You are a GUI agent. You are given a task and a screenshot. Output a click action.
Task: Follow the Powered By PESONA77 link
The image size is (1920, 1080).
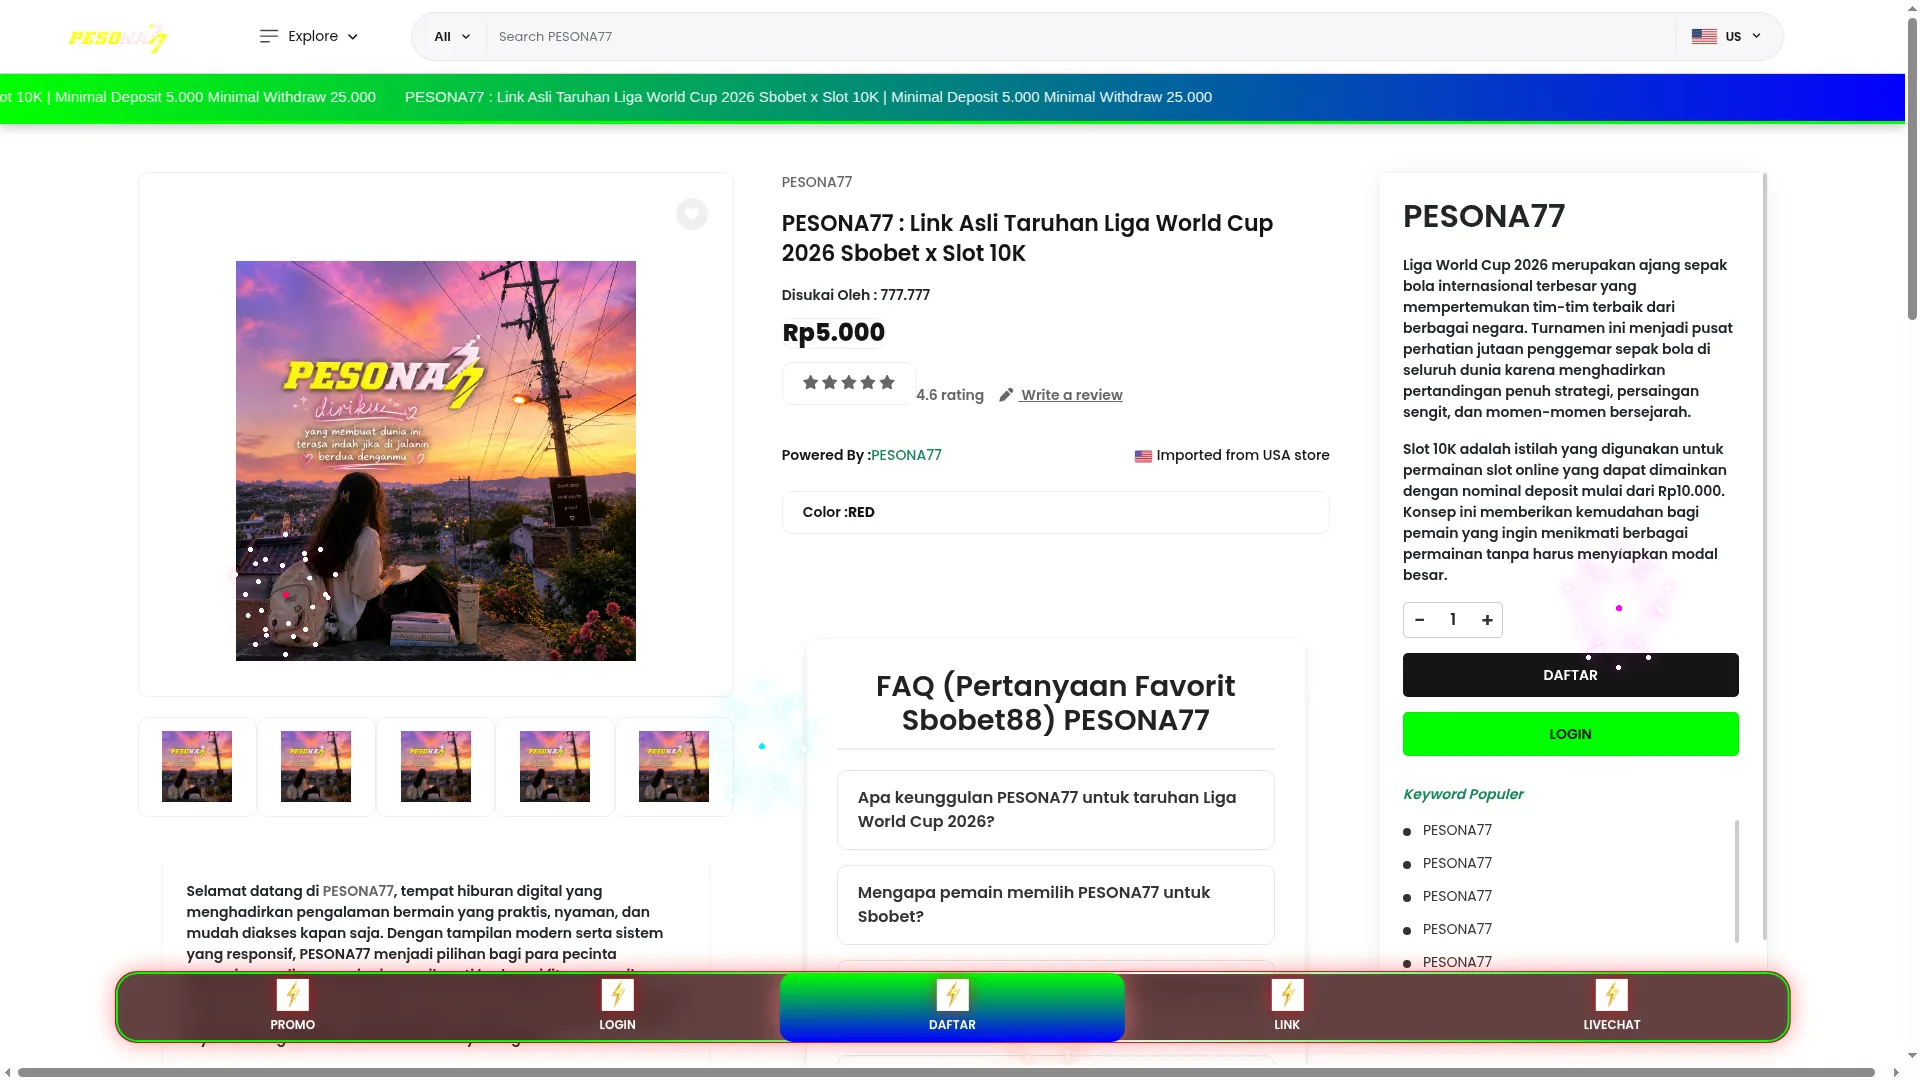[906, 455]
